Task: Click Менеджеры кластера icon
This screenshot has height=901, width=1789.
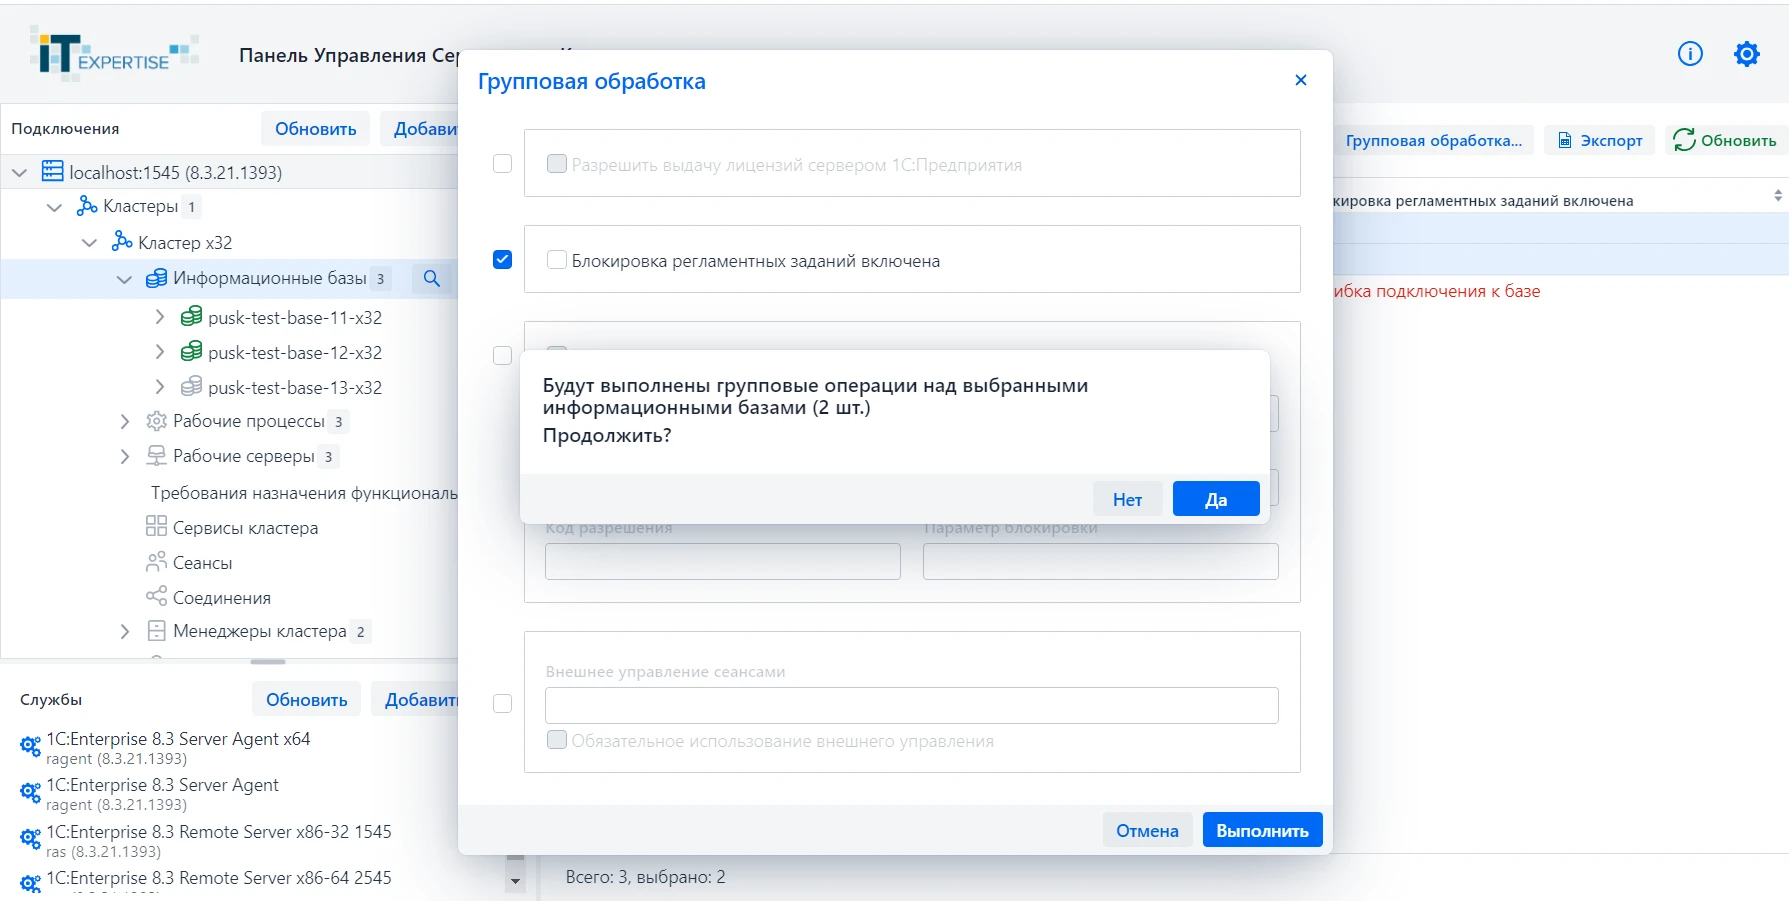Action: (x=156, y=631)
